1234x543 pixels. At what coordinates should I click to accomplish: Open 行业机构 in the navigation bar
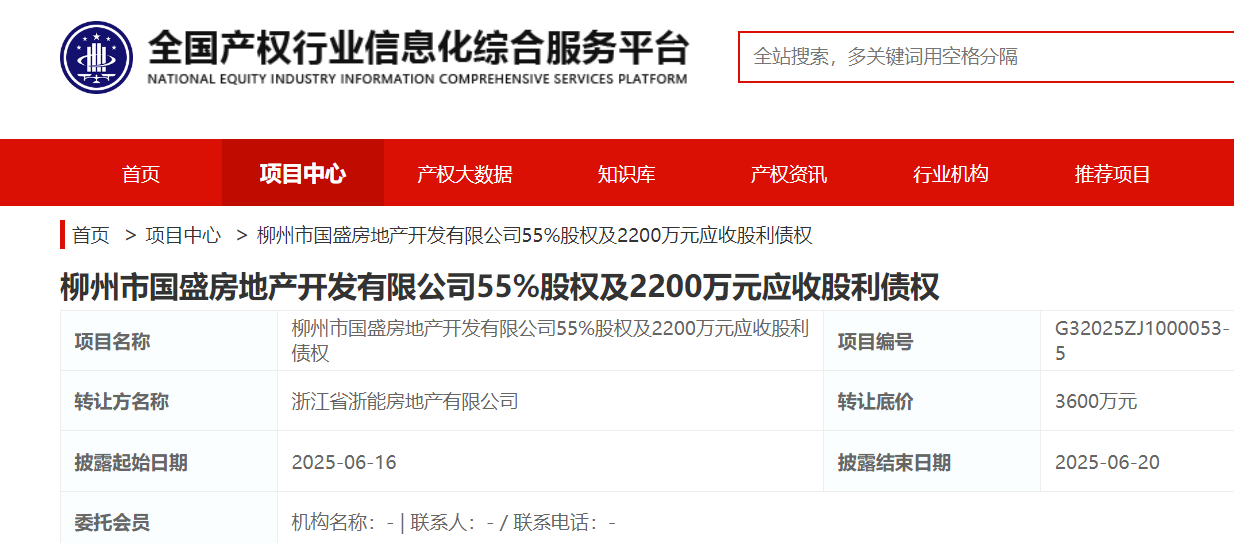point(951,174)
